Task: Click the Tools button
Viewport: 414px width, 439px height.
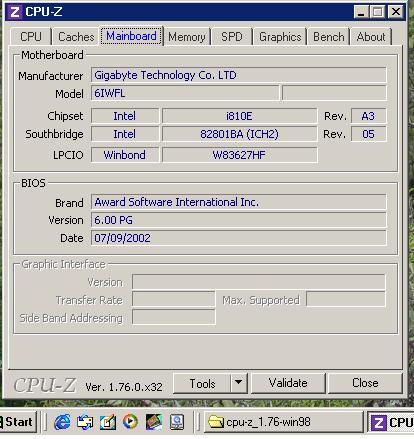Action: 202,383
